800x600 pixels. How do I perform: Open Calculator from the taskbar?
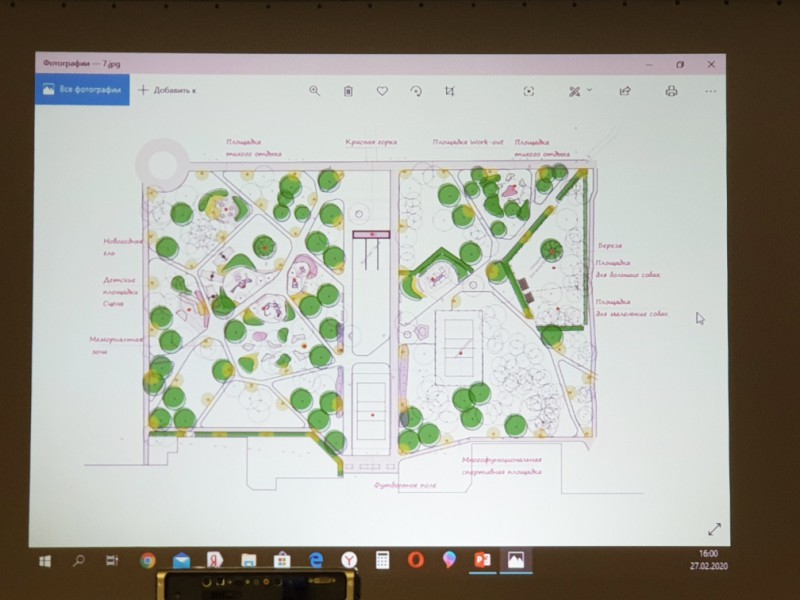(x=382, y=560)
